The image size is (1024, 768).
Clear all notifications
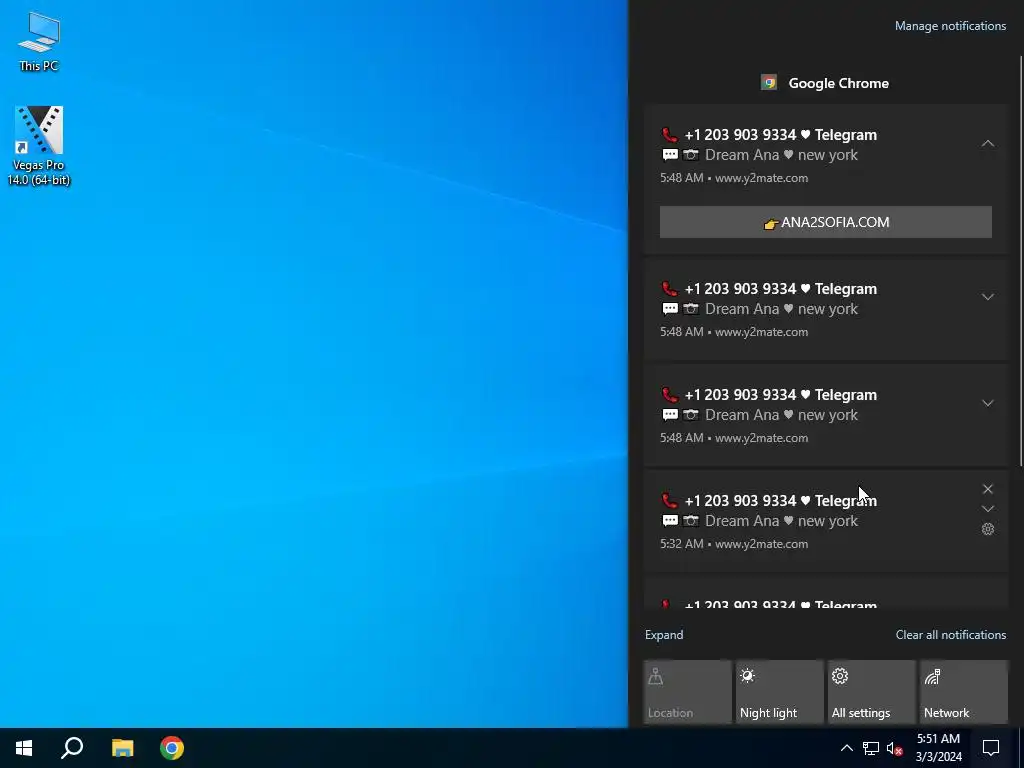950,635
